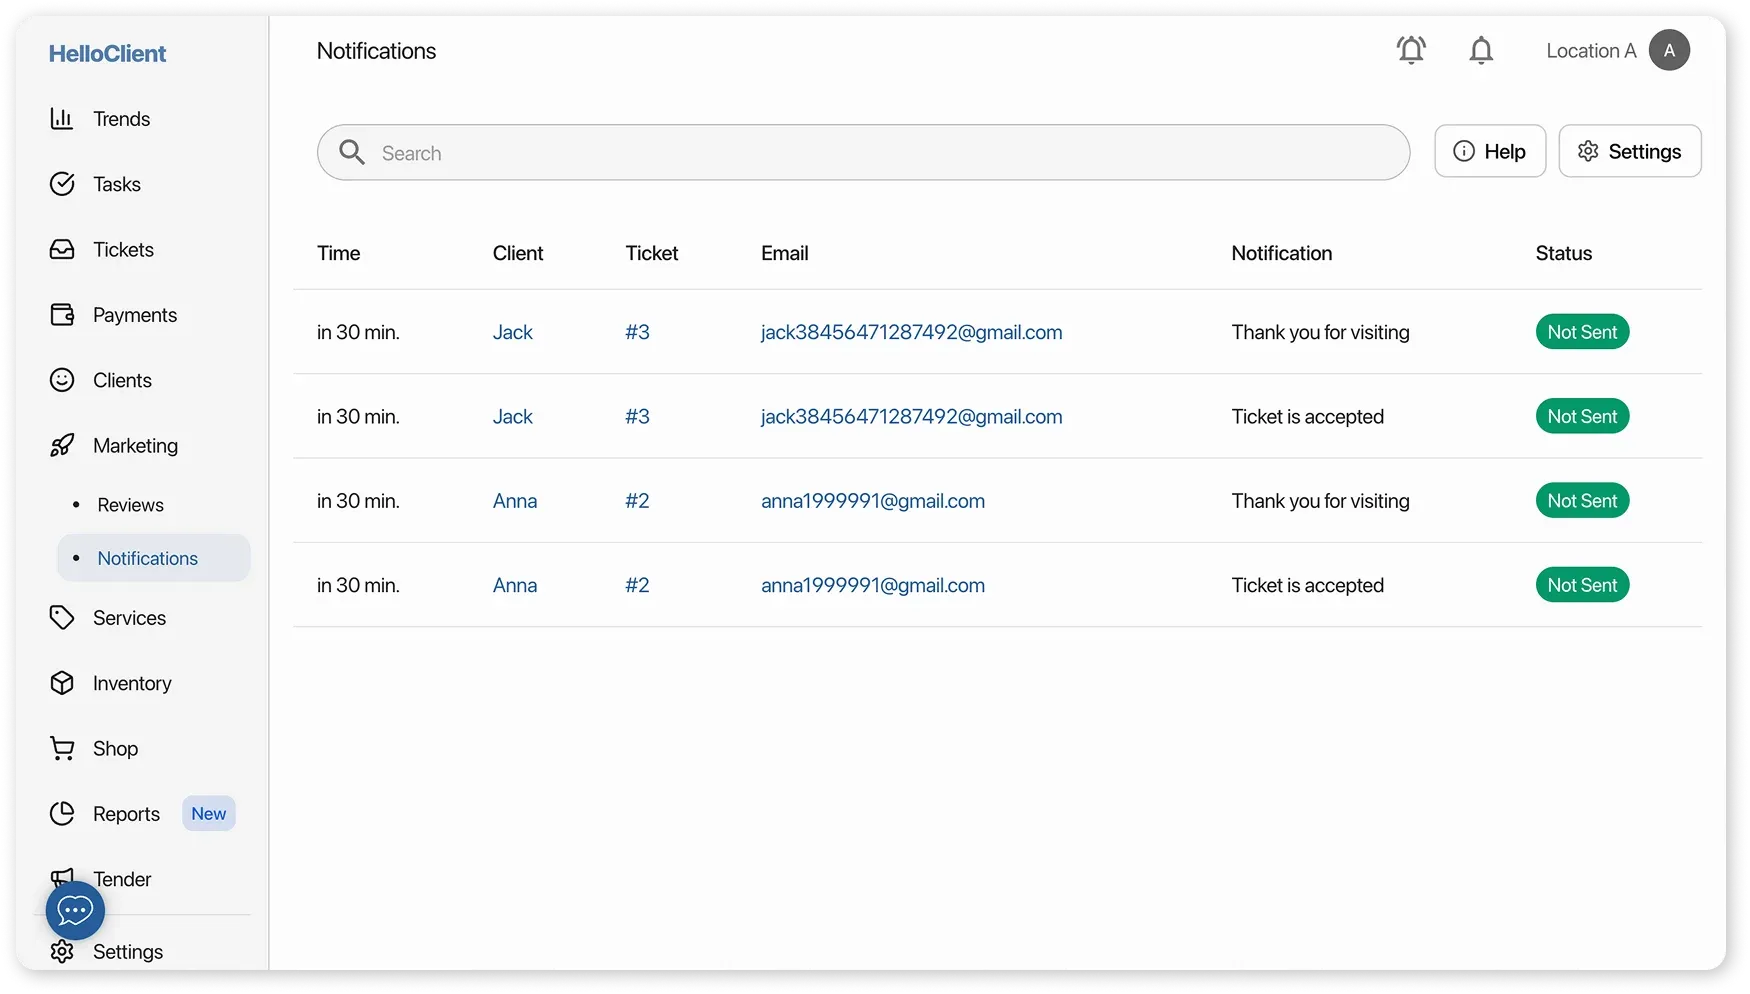Open the Payments wallet icon
This screenshot has height=994, width=1750.
(62, 315)
